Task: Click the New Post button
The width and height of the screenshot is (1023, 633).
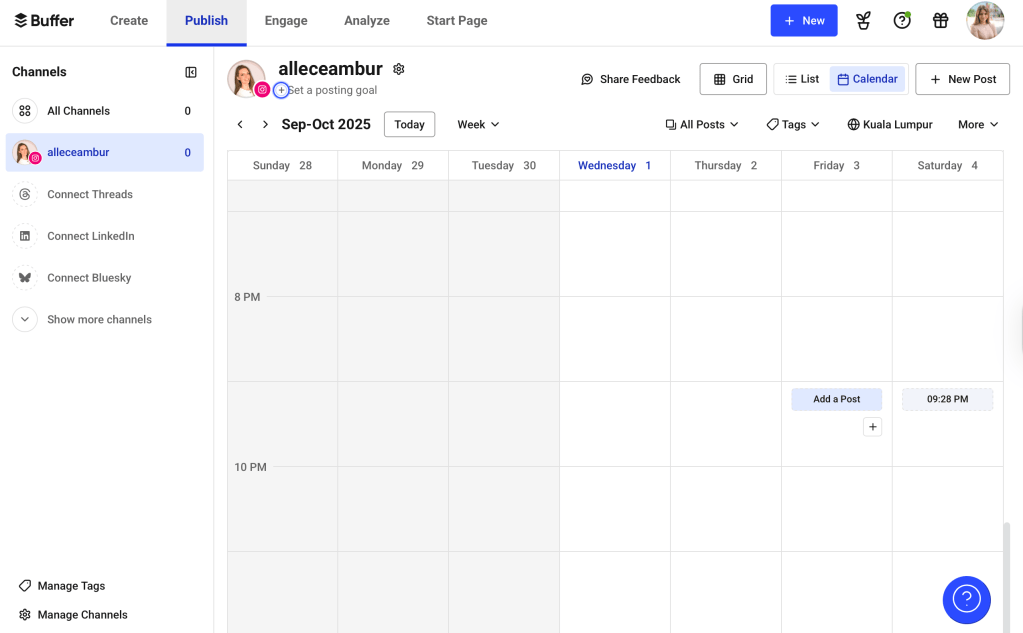Action: click(x=962, y=78)
